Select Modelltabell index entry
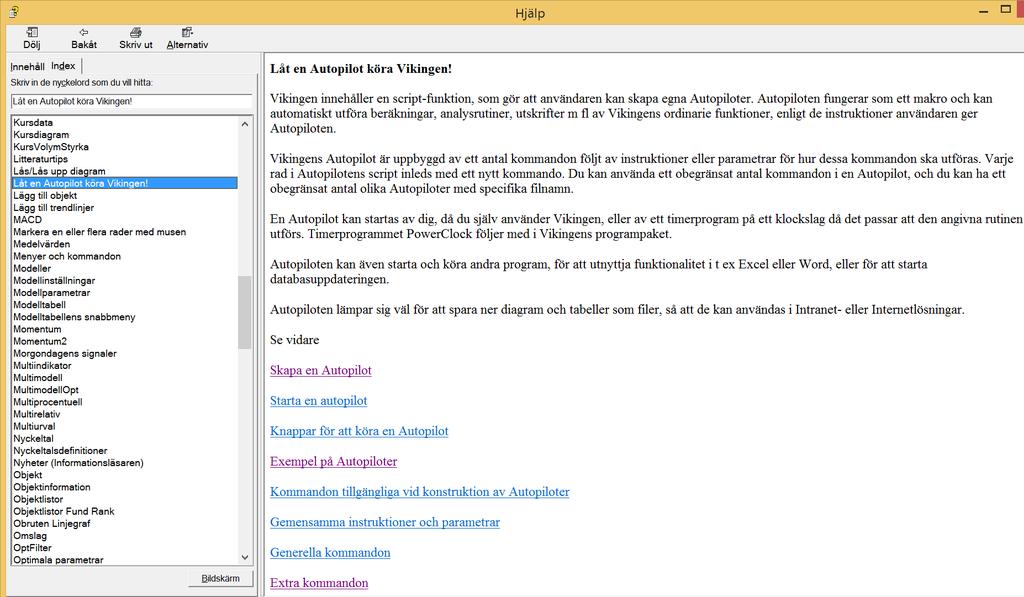Image resolution: width=1024 pixels, height=597 pixels. point(39,304)
